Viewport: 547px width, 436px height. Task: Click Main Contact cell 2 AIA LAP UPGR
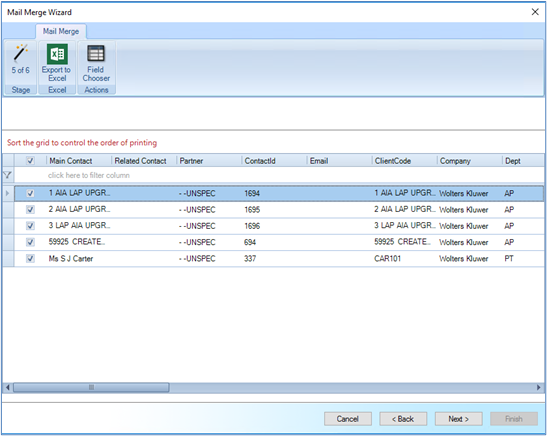coord(79,209)
